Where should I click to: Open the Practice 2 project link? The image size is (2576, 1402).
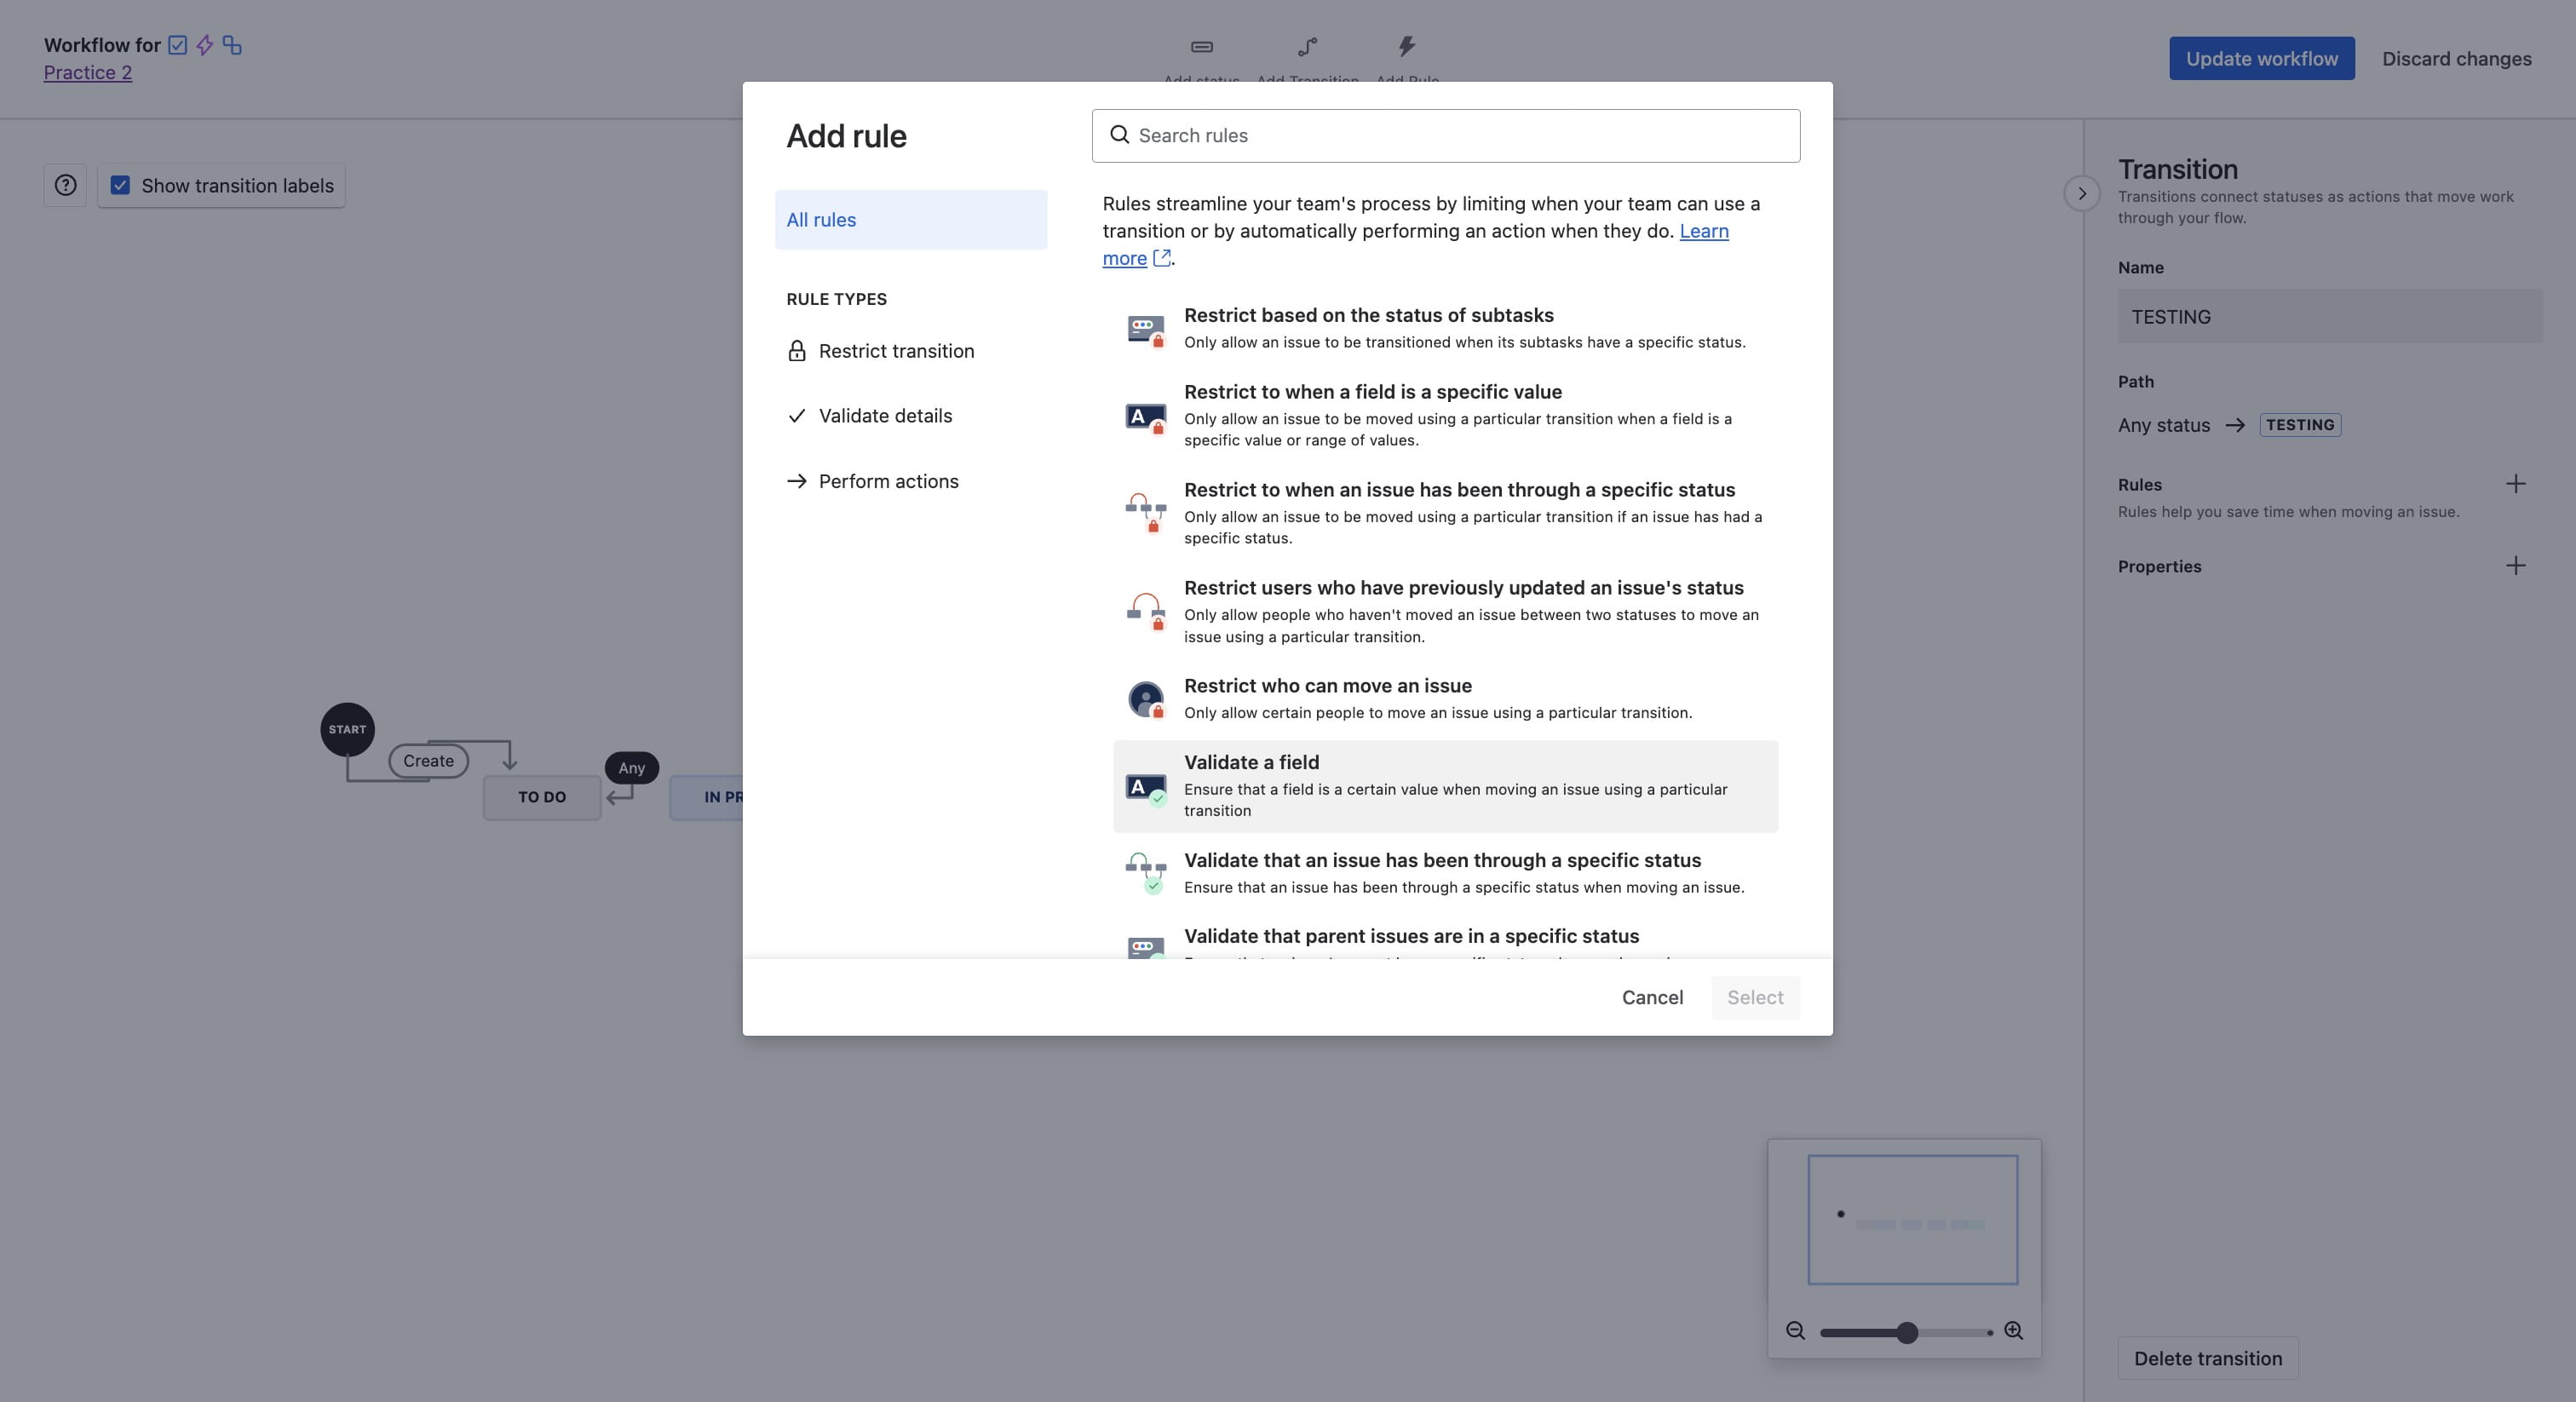click(x=88, y=72)
